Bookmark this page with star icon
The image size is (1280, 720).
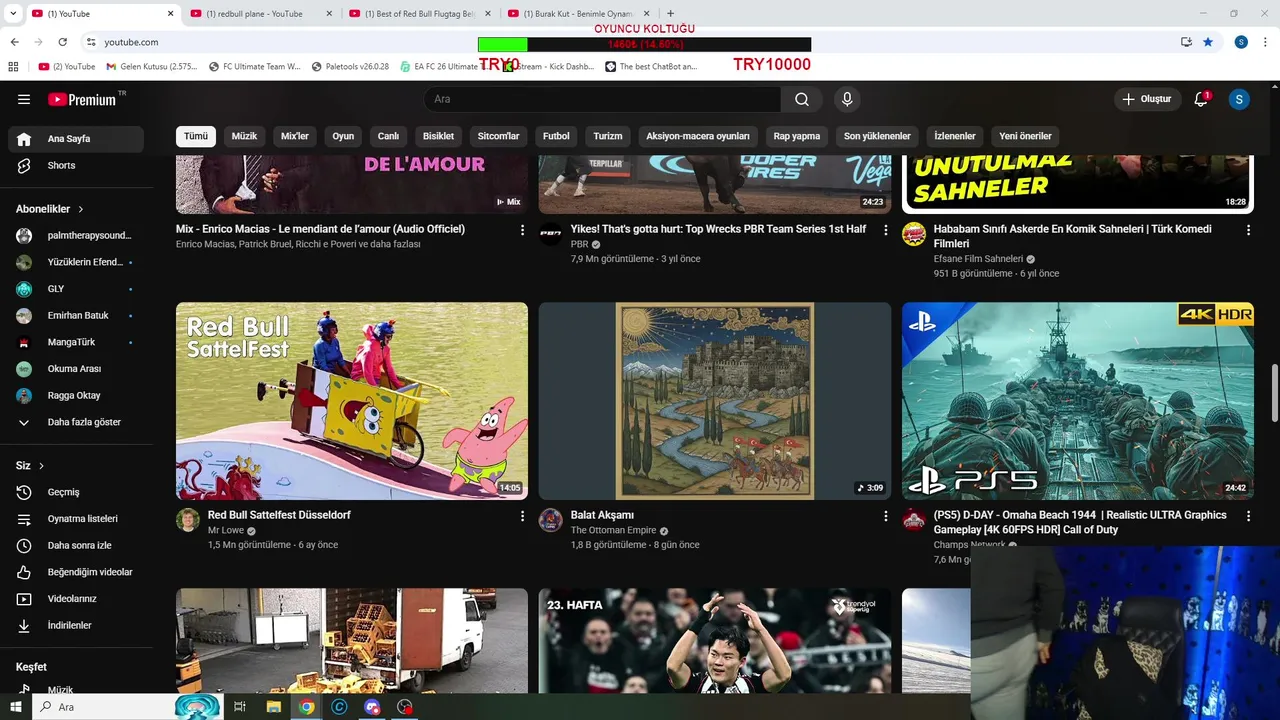[1208, 42]
